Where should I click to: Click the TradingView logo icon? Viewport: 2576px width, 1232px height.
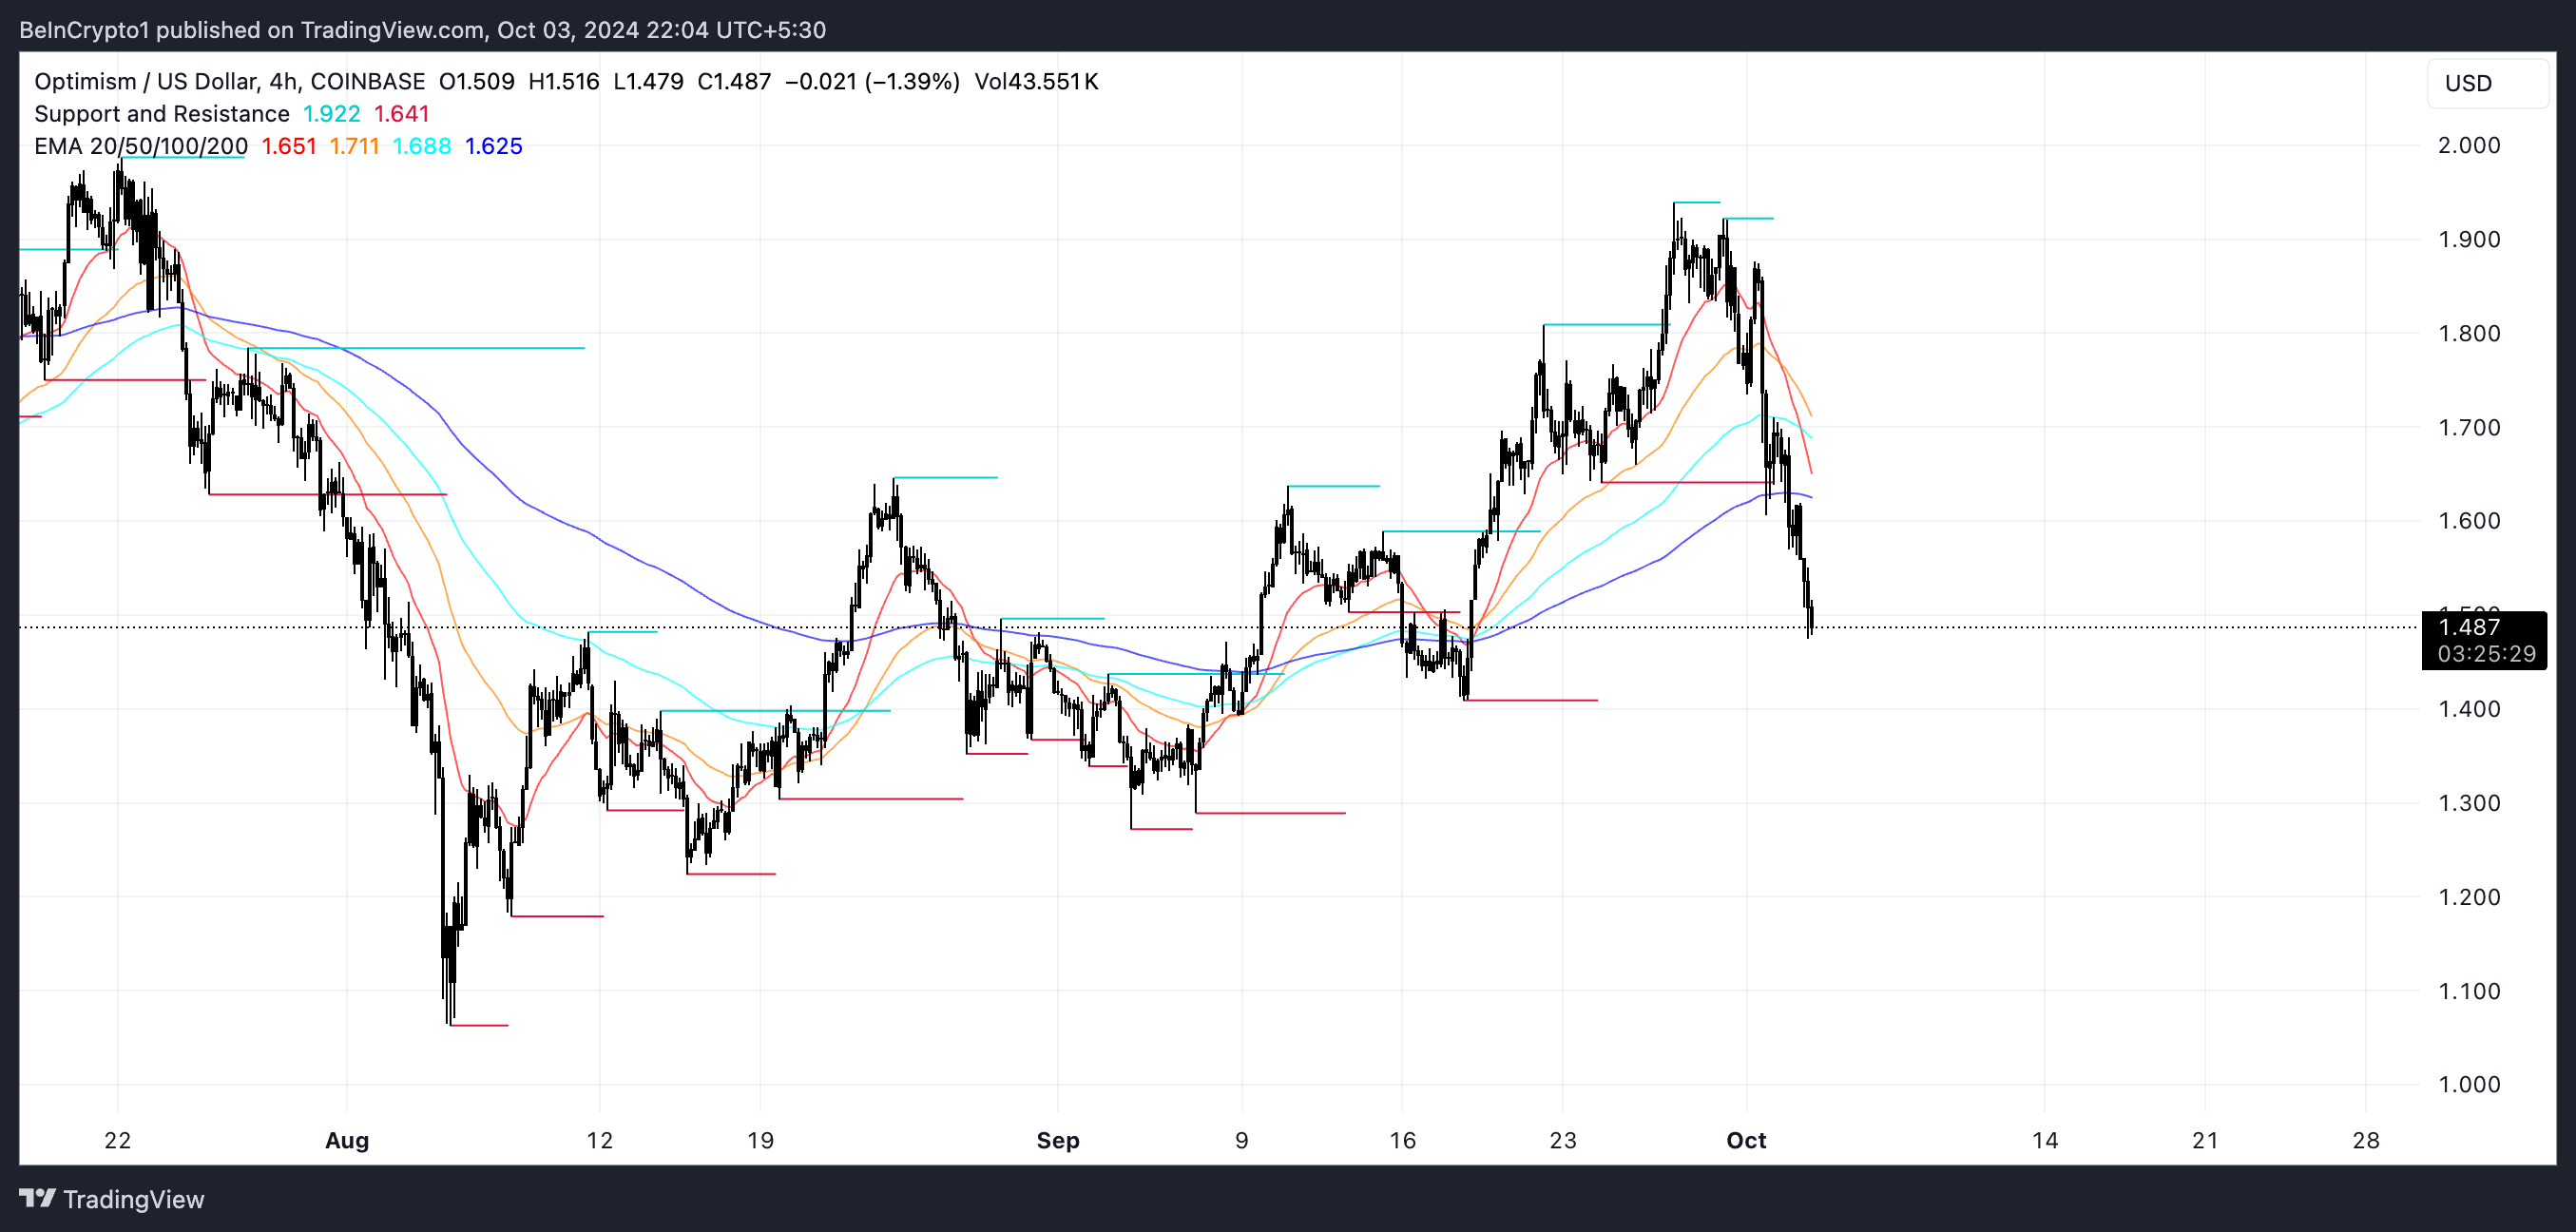click(37, 1198)
